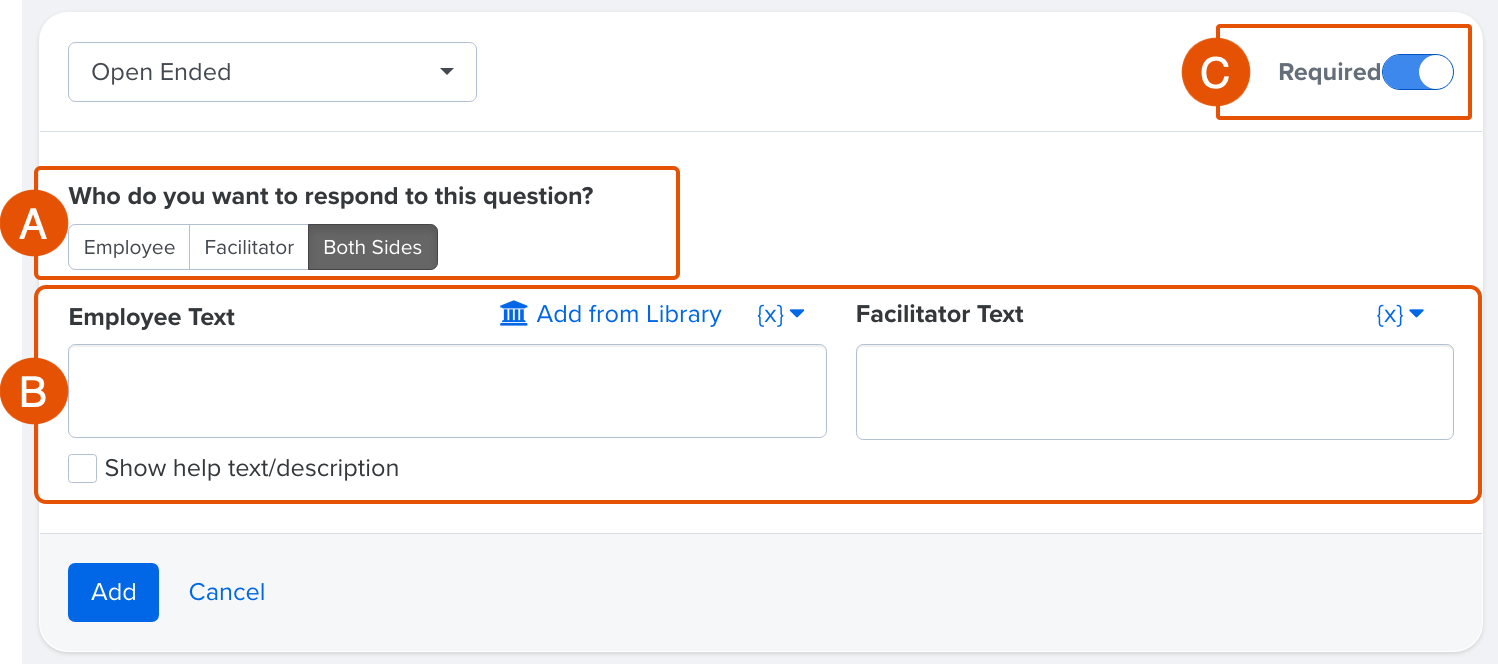Click Cancel to discard the question
Viewport: 1498px width, 664px height.
click(226, 592)
